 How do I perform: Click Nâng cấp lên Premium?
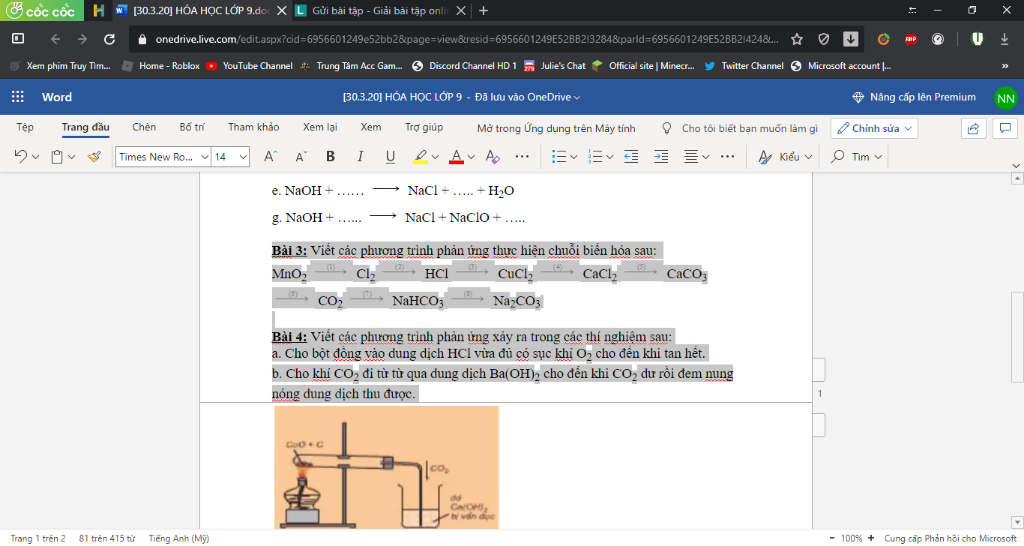pyautogui.click(x=914, y=97)
